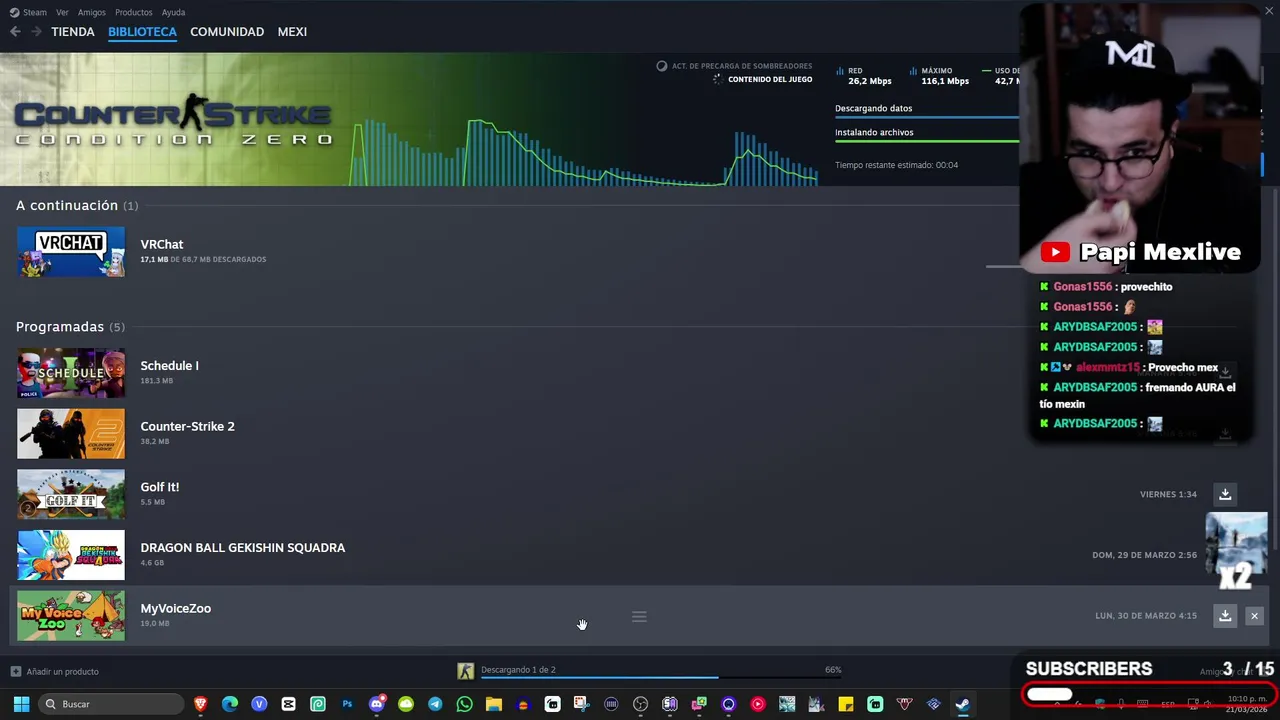Click the DOM, 29 DE MARZO 2:56 time

1144,555
